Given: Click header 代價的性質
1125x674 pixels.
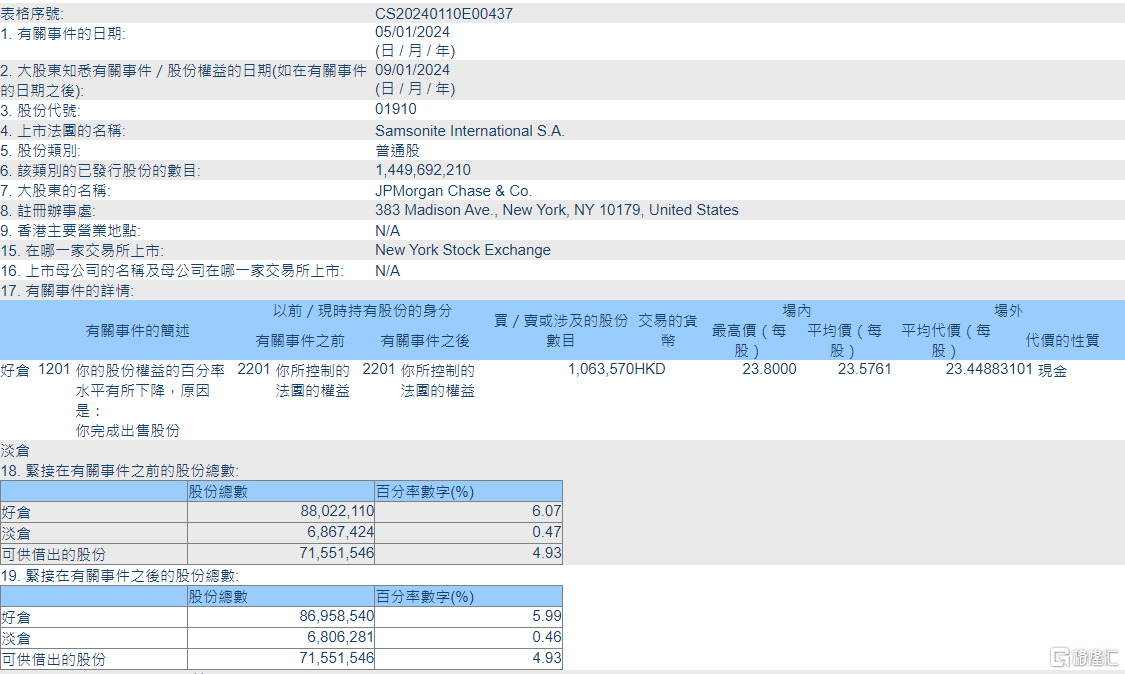Looking at the screenshot, I should coord(1063,341).
